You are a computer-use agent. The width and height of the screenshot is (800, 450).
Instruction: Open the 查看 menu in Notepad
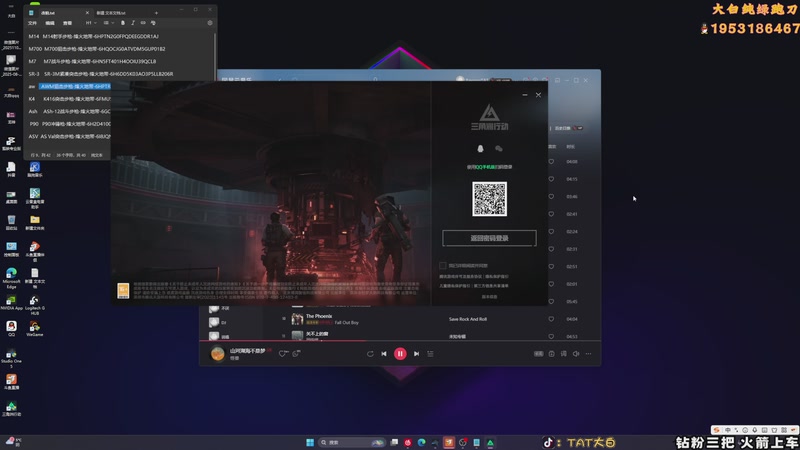click(67, 23)
